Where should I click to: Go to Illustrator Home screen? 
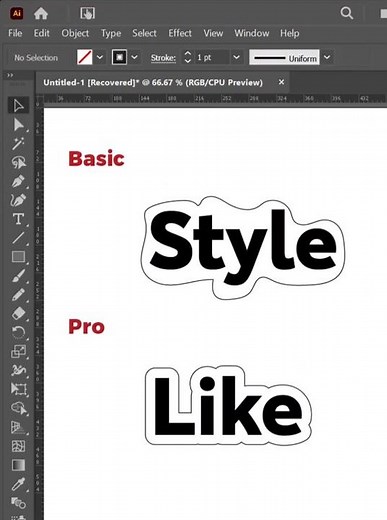click(41, 13)
